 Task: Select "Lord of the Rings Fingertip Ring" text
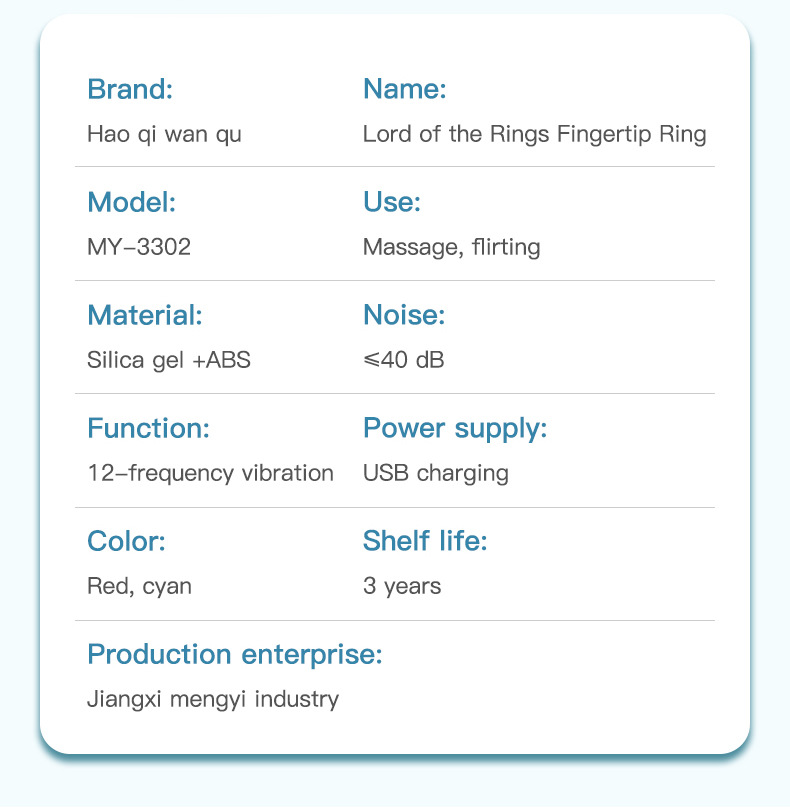(534, 134)
